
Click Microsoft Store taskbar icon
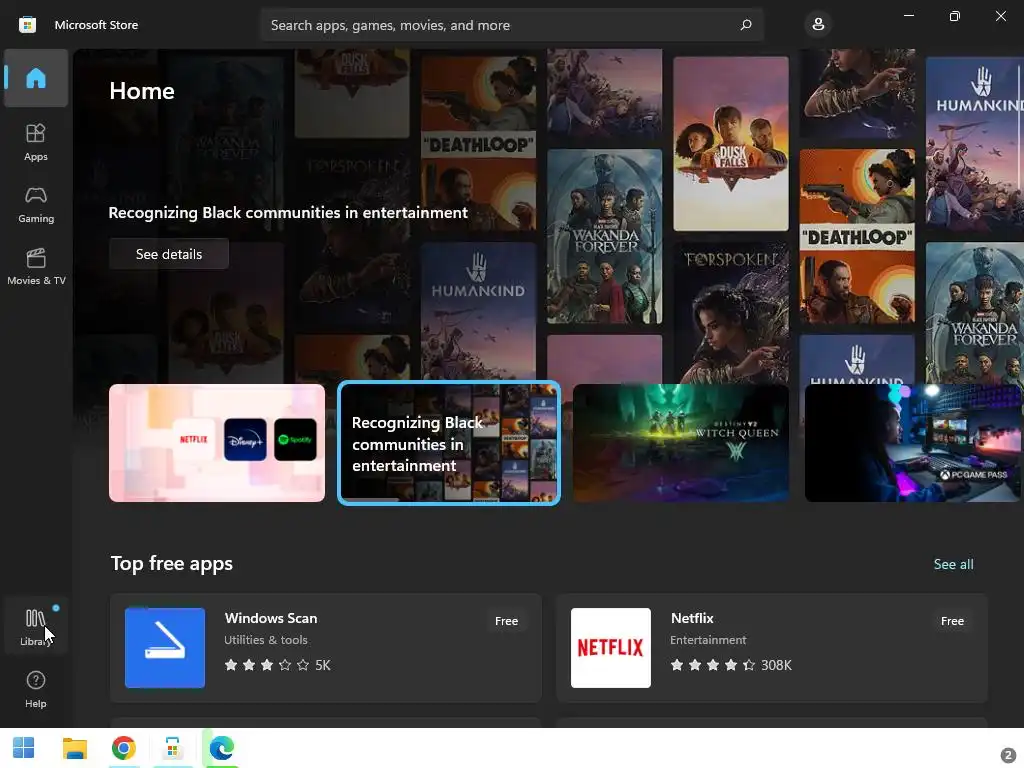coord(172,748)
